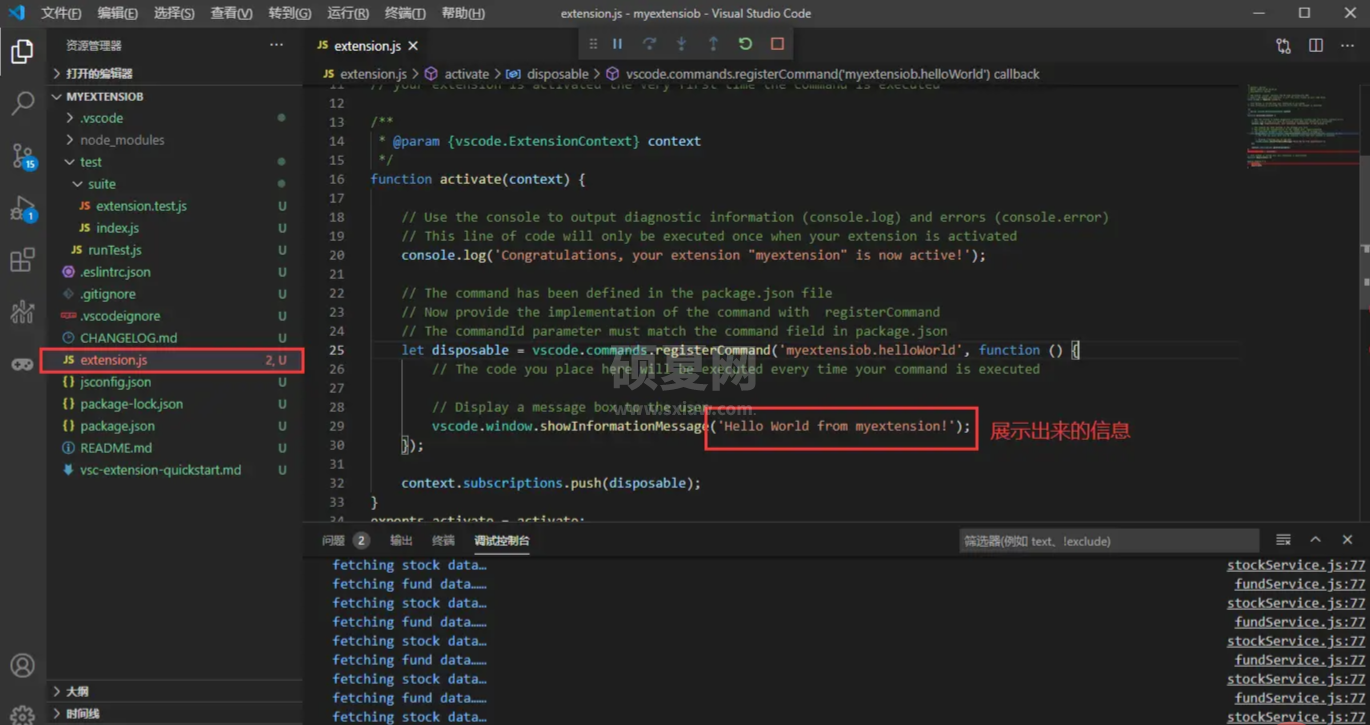
Task: Open CHANGELOG.md in the explorer
Action: click(128, 338)
